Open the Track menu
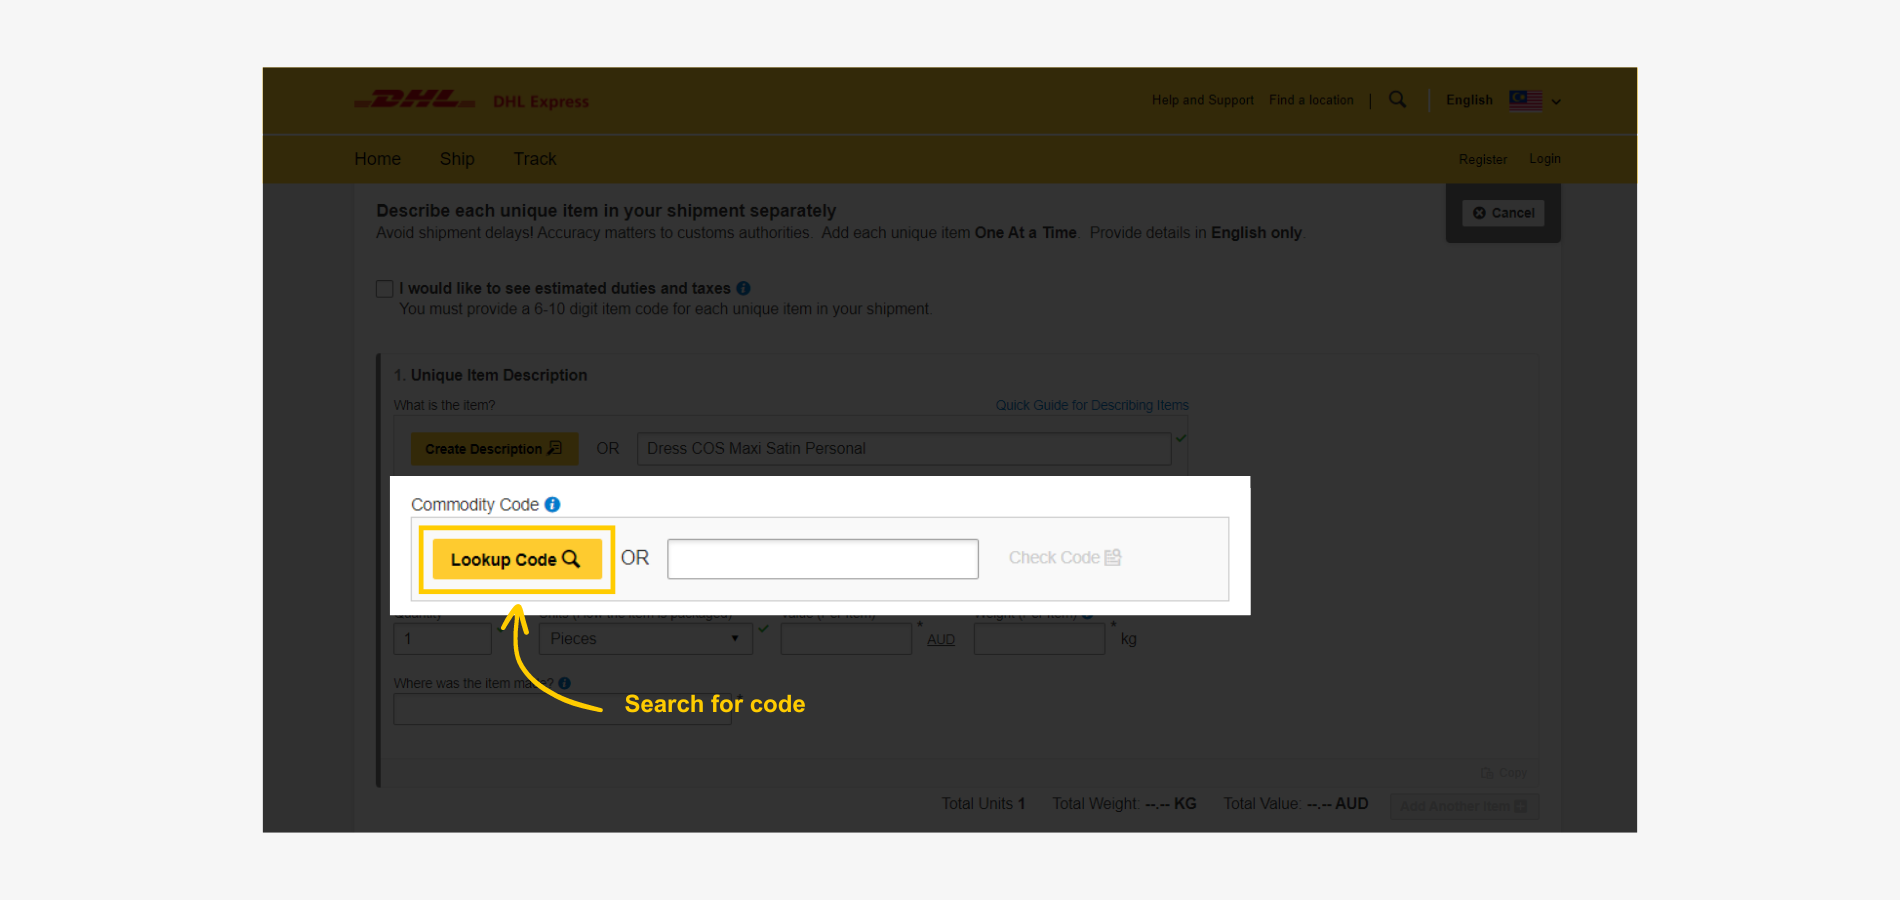This screenshot has height=900, width=1900. point(534,159)
